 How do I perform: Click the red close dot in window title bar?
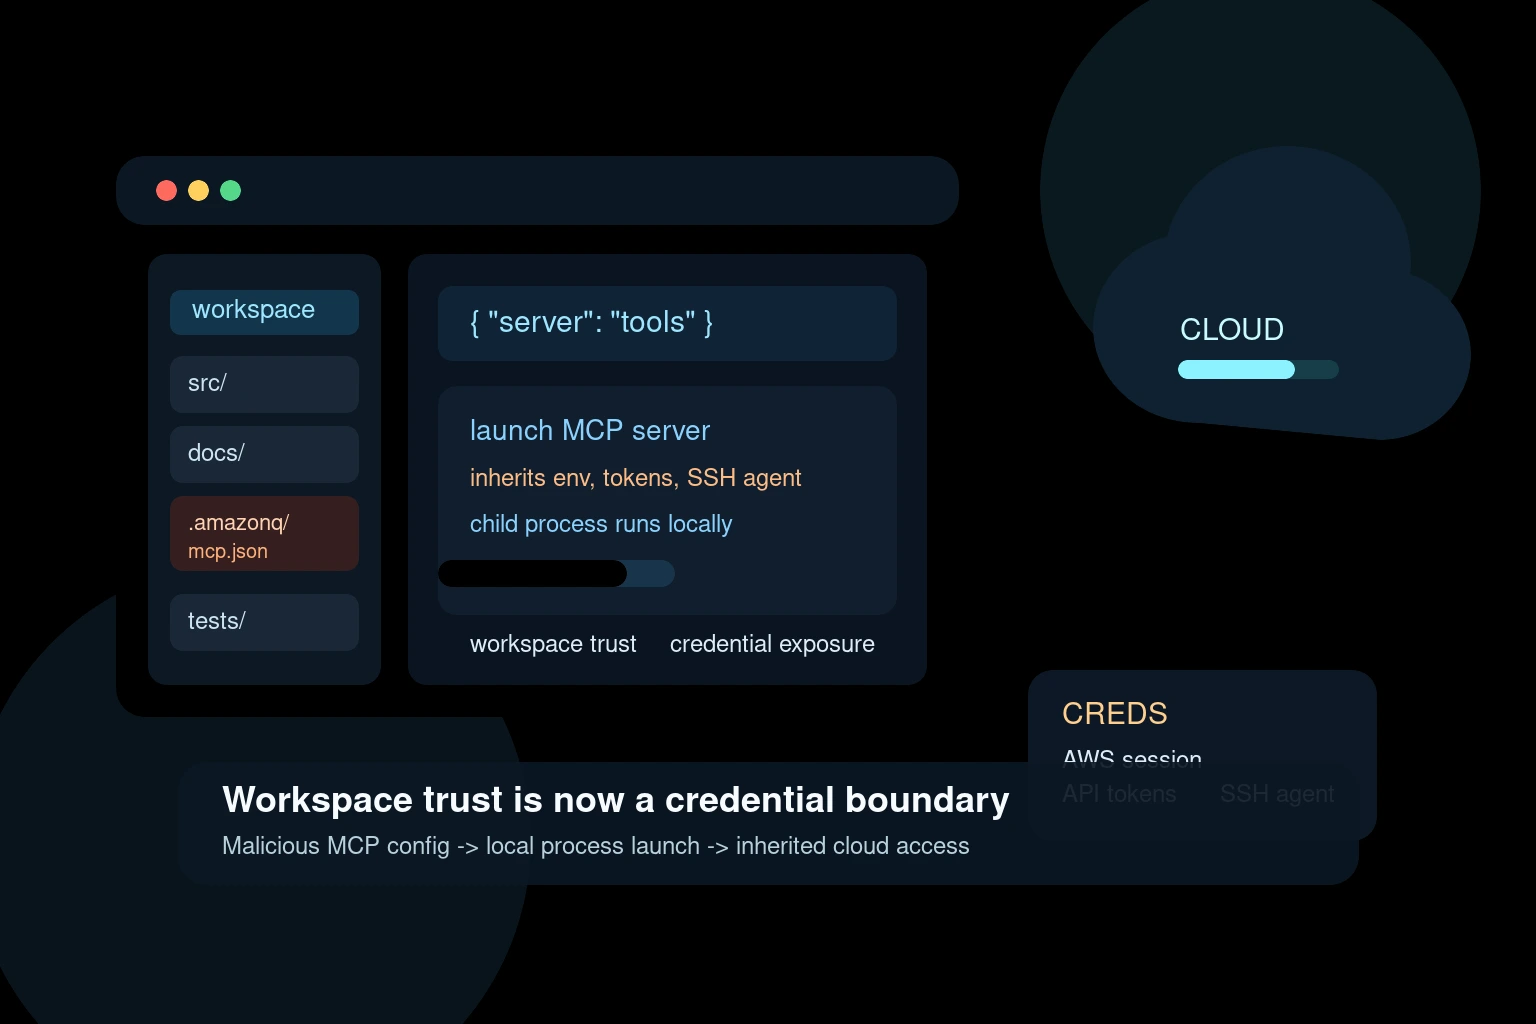(167, 190)
